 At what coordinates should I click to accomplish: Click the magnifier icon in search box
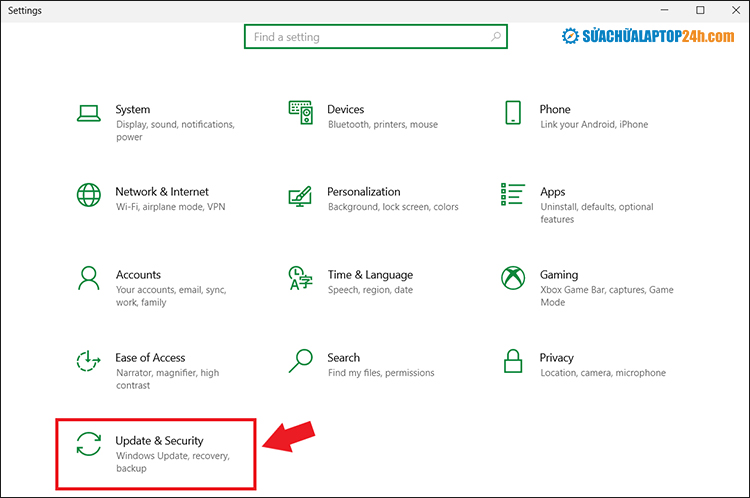[x=496, y=36]
